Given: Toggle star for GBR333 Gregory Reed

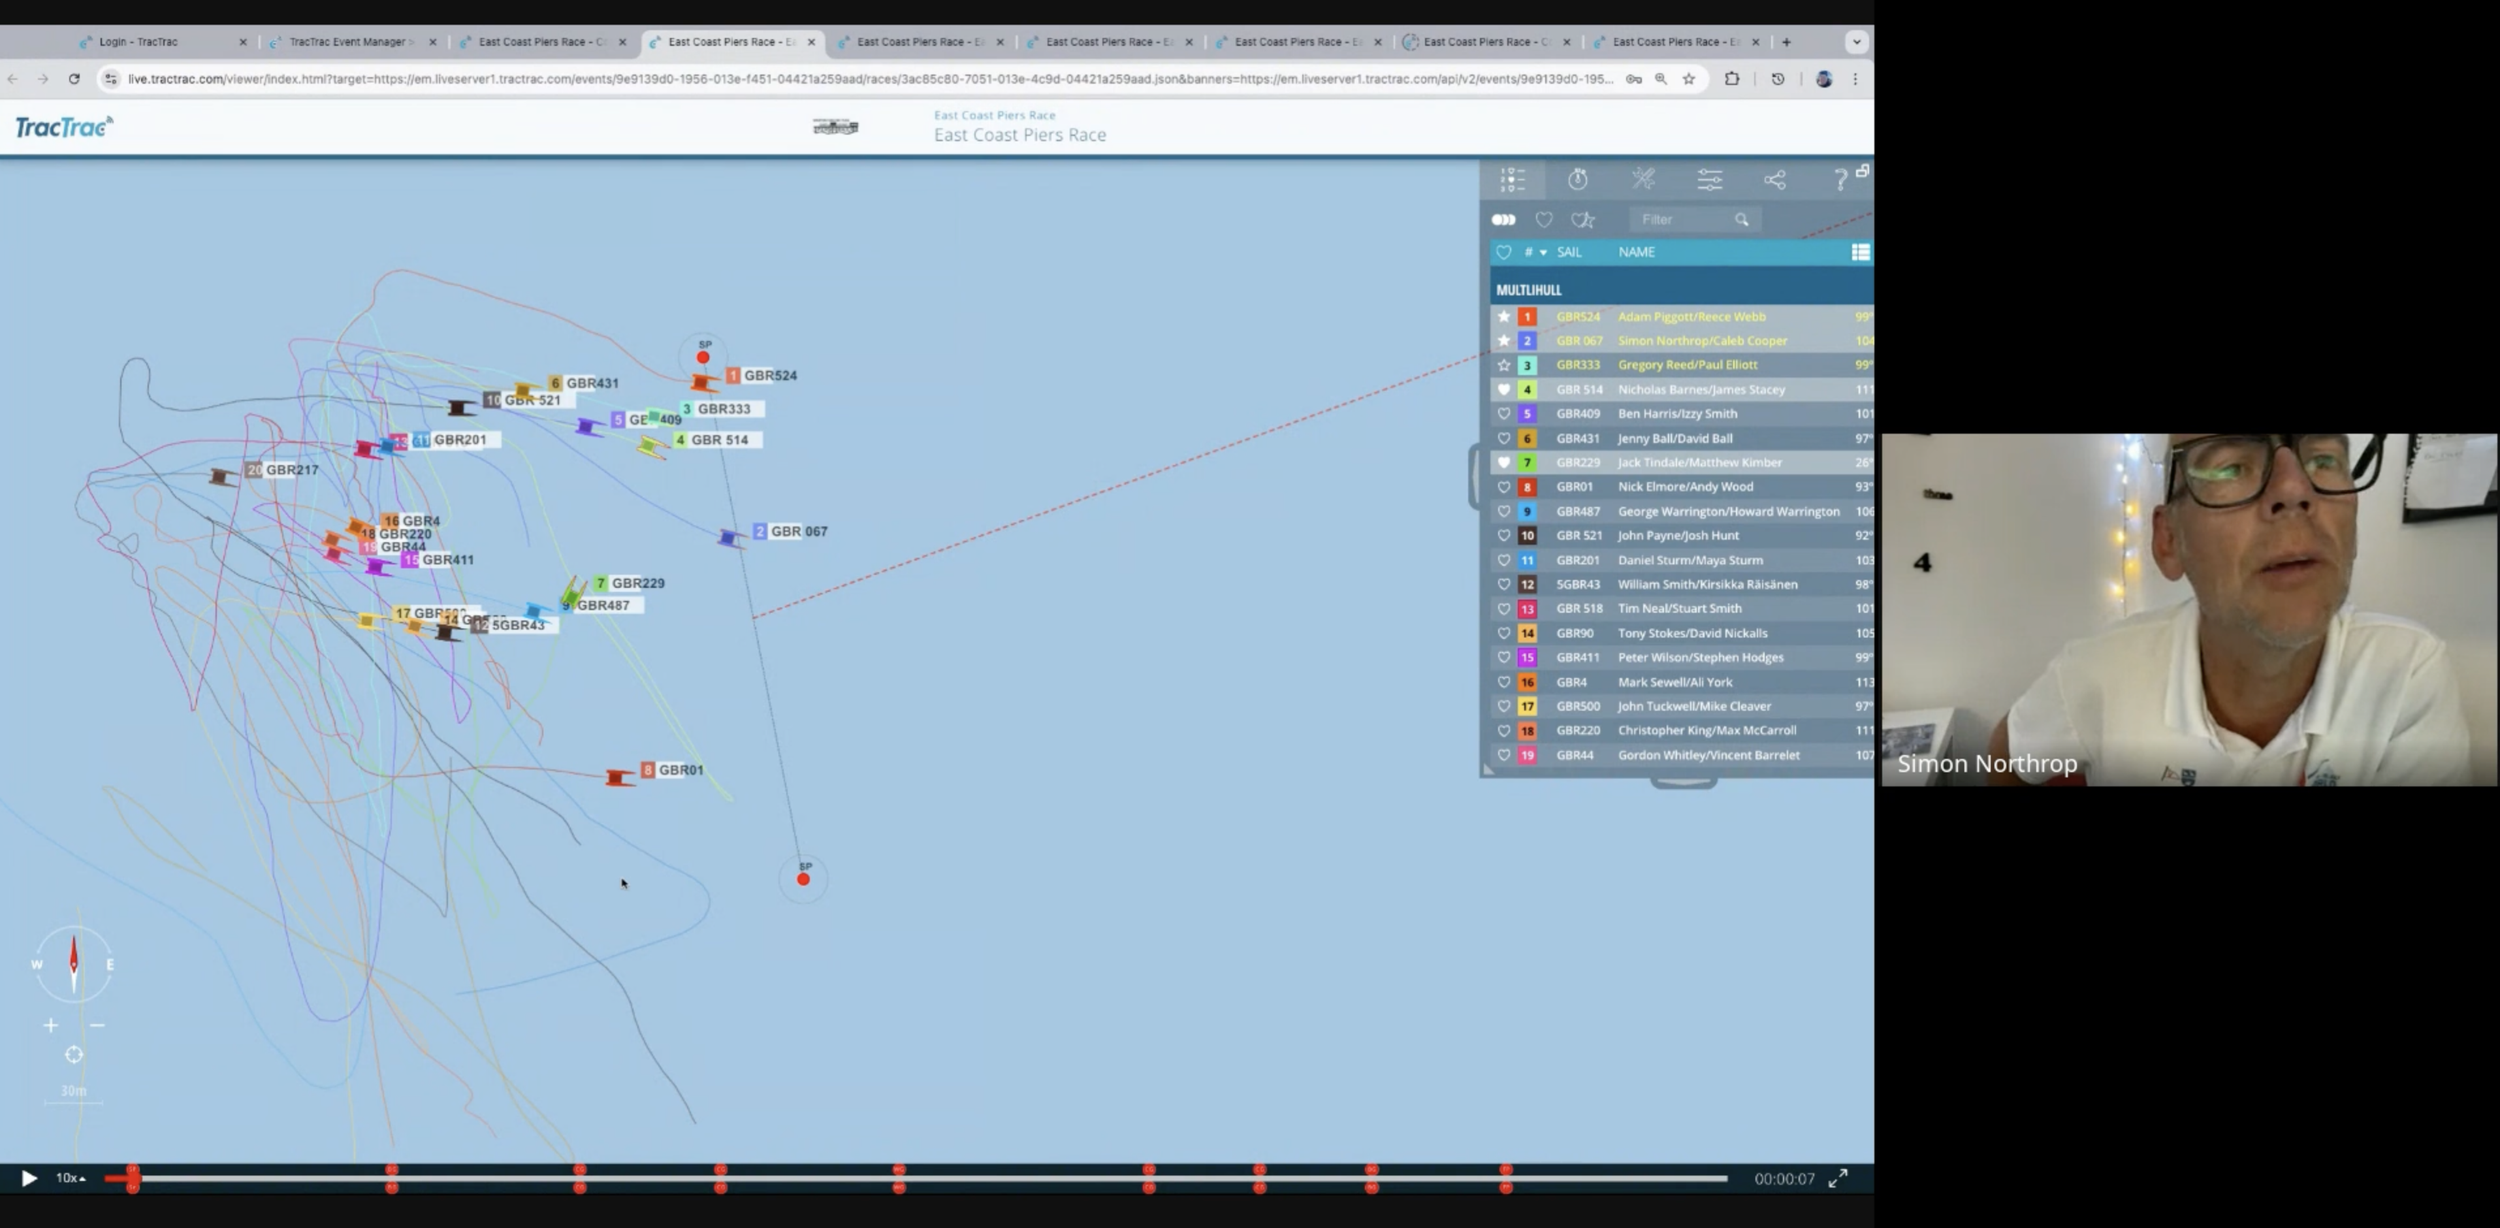Looking at the screenshot, I should pos(1503,365).
